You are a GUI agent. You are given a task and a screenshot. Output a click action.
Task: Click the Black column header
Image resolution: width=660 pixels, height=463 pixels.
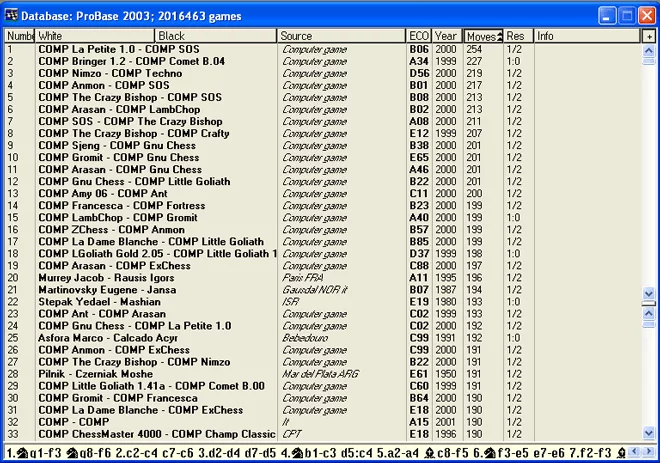[x=215, y=36]
